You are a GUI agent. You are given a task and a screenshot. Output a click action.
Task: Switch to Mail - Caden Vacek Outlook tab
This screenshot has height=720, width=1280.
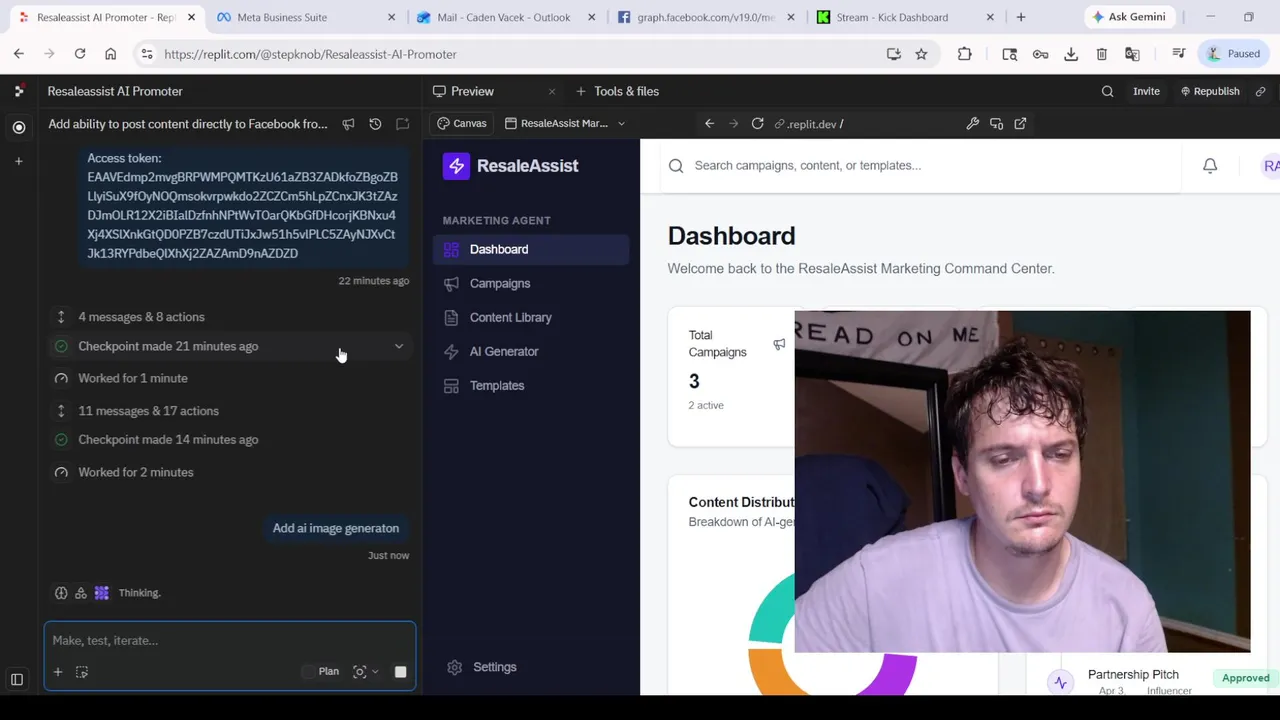(x=503, y=17)
